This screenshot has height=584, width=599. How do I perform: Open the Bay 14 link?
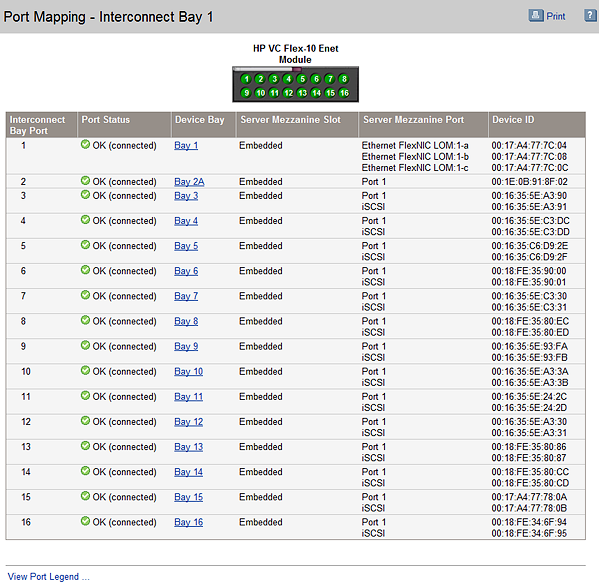click(188, 472)
